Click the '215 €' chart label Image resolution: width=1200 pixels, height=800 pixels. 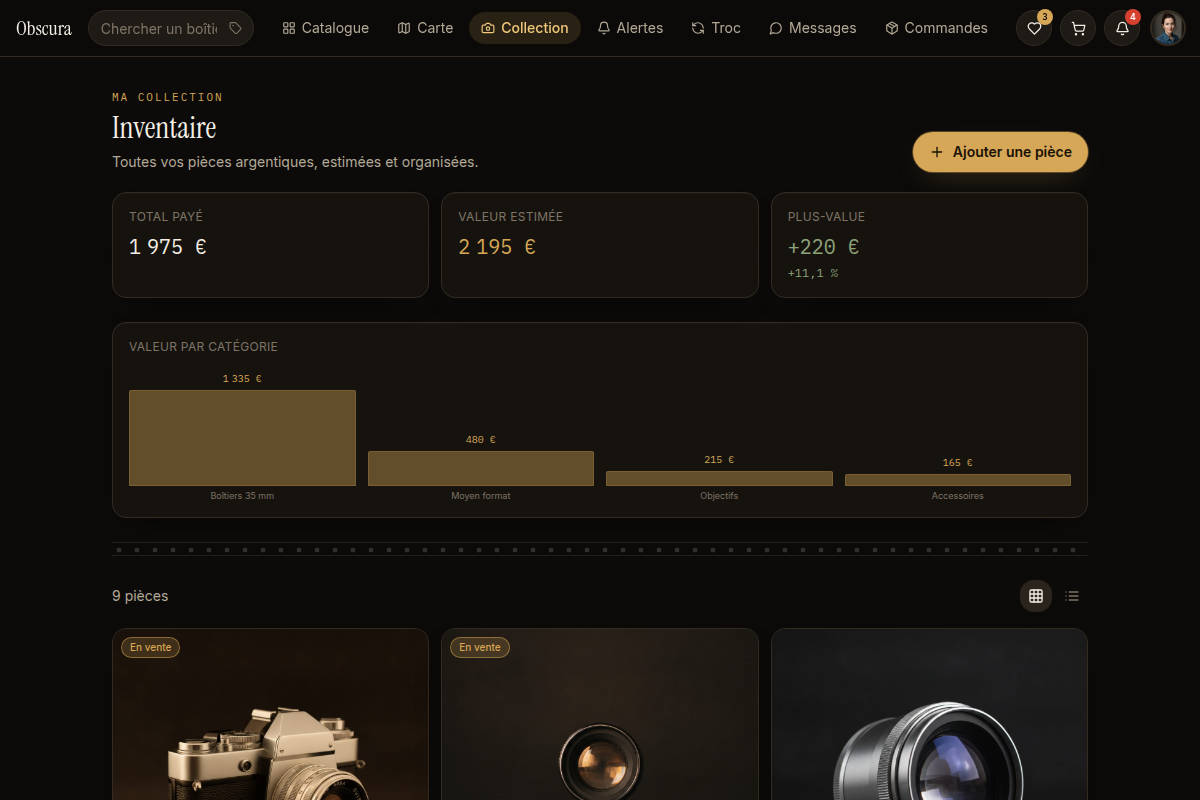click(719, 460)
